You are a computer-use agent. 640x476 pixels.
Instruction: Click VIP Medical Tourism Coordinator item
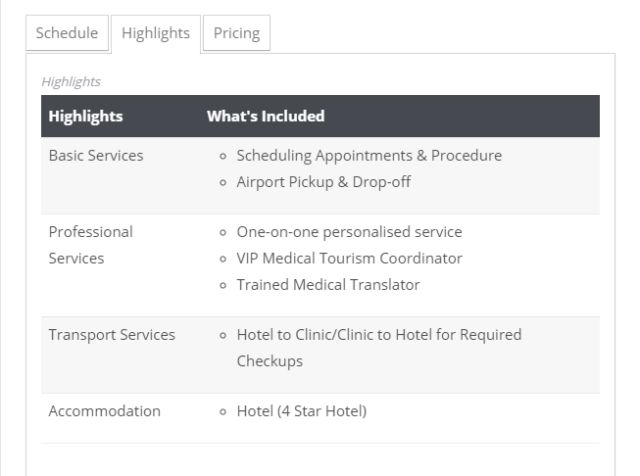coord(349,258)
